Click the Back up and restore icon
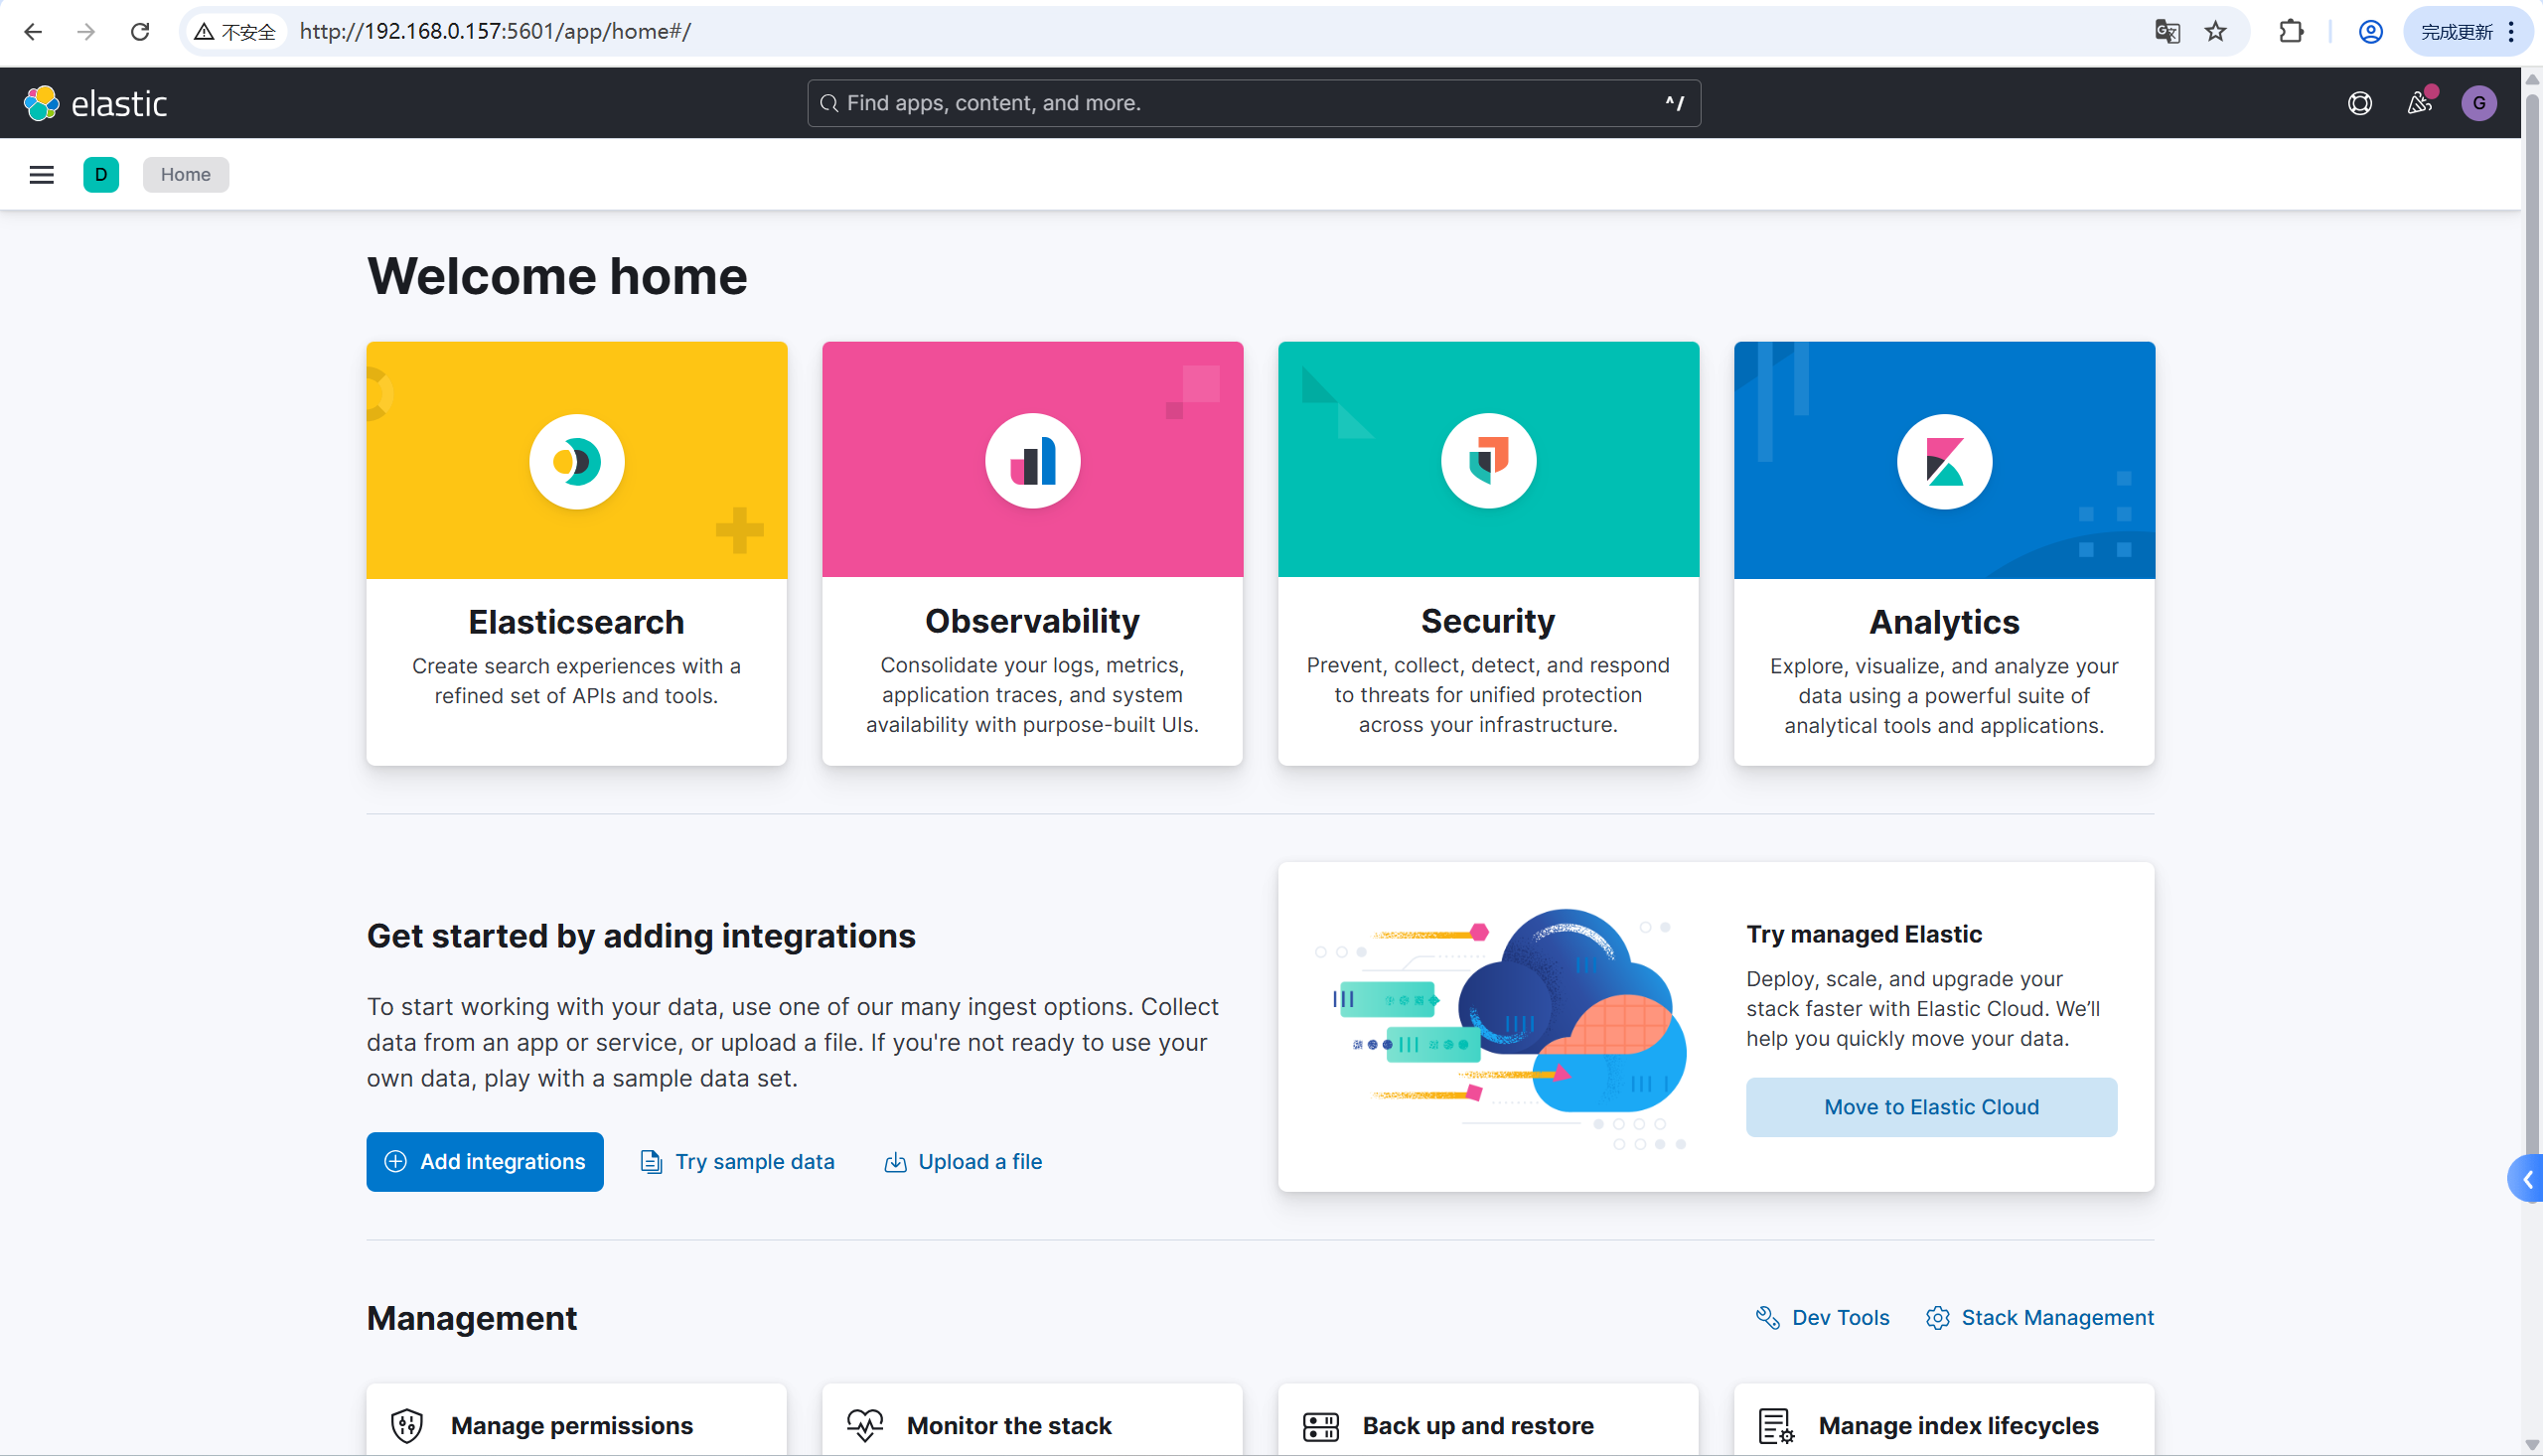2543x1456 pixels. point(1320,1425)
